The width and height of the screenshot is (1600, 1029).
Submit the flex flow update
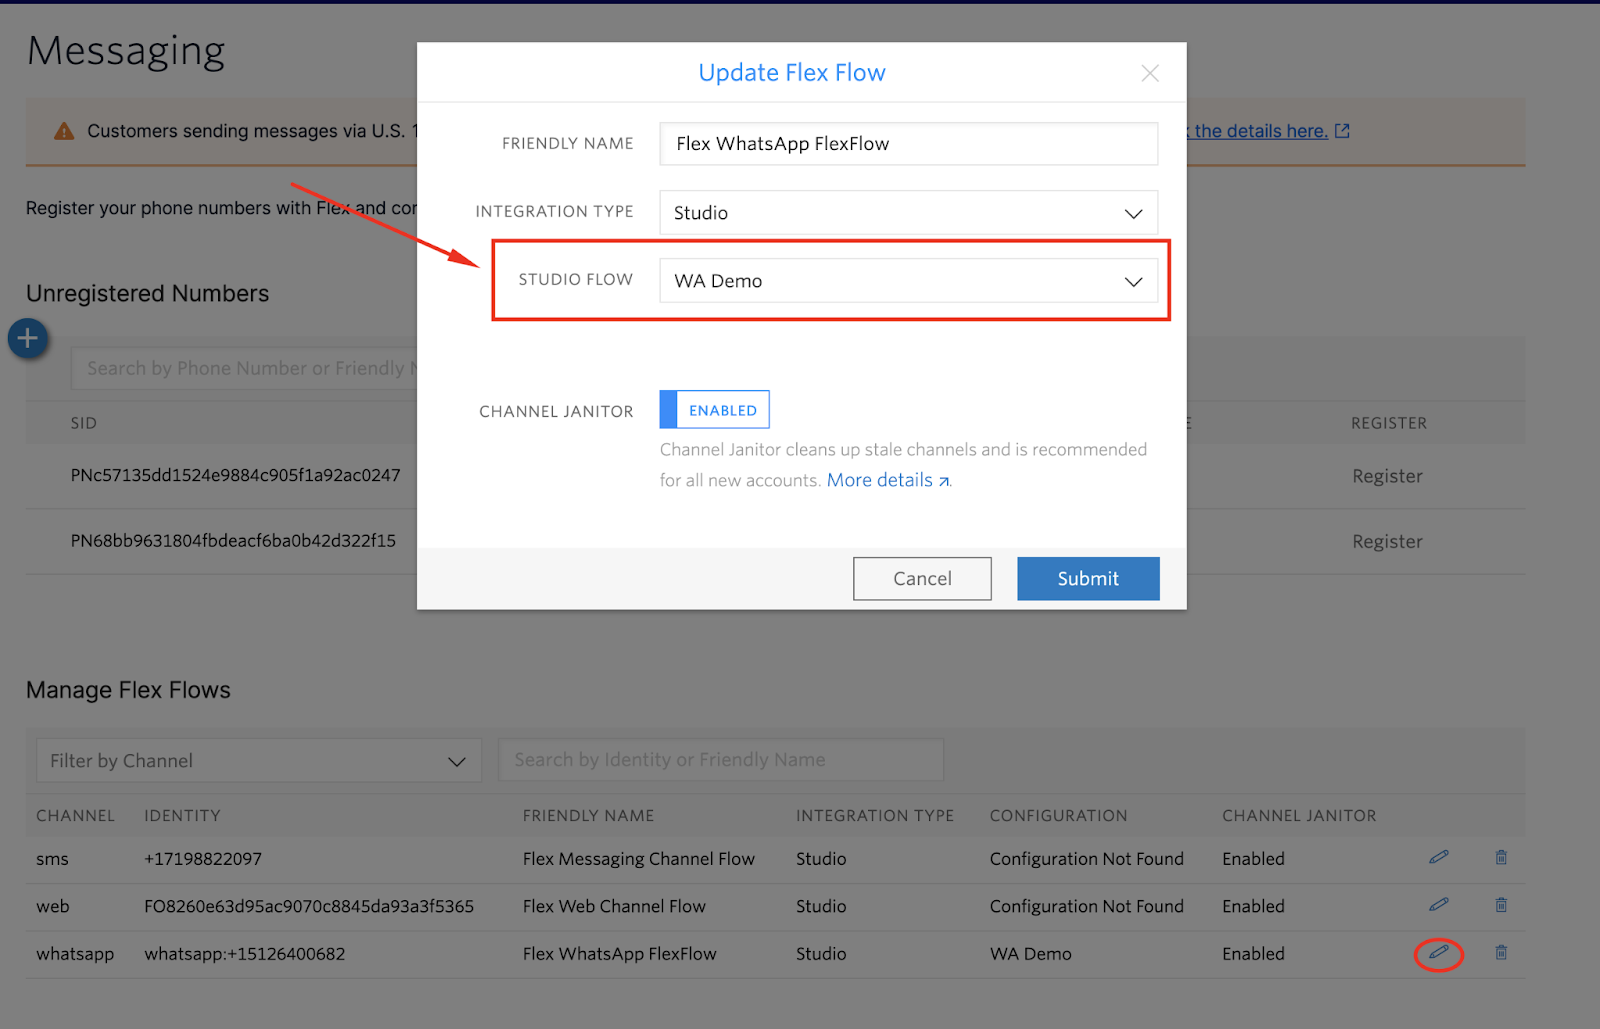point(1088,579)
